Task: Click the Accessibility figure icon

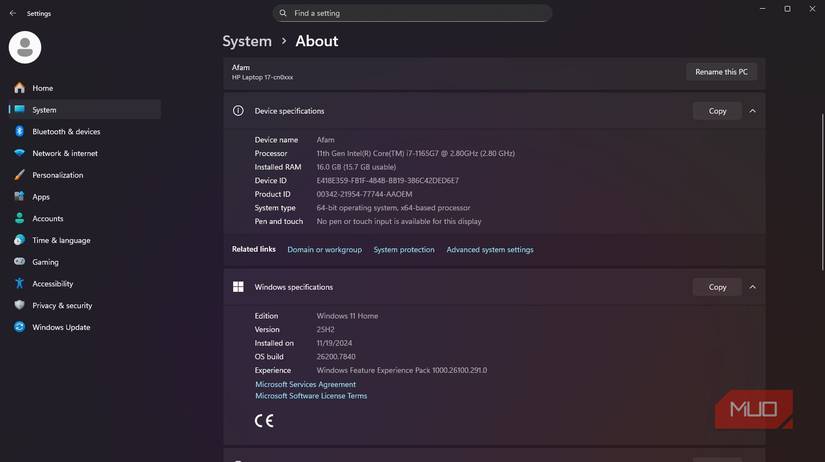Action: 19,284
